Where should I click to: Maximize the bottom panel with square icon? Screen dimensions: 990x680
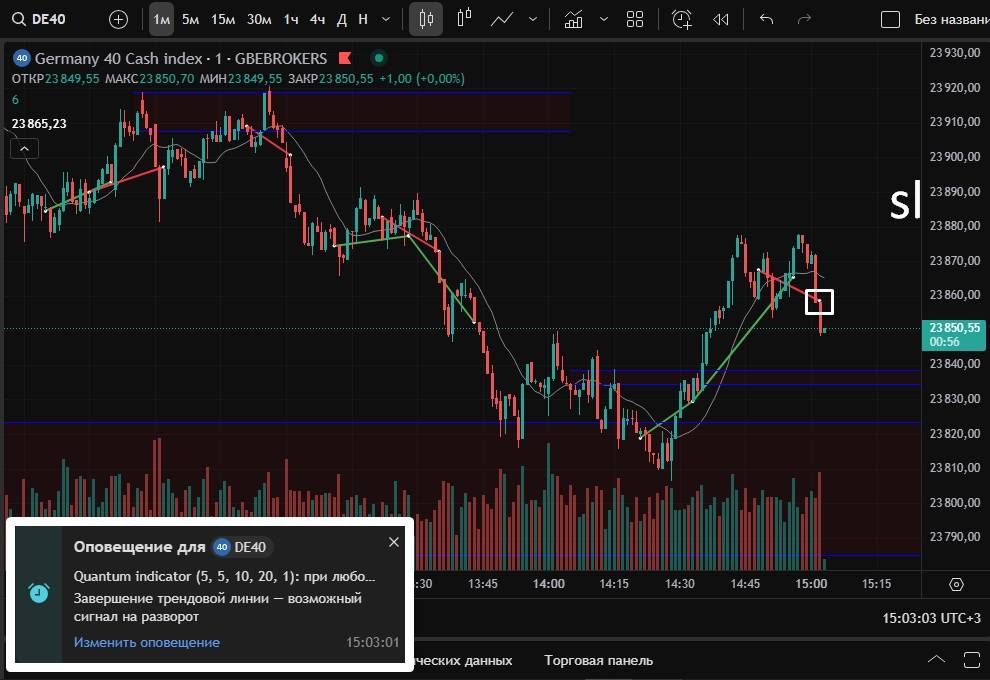(x=971, y=660)
